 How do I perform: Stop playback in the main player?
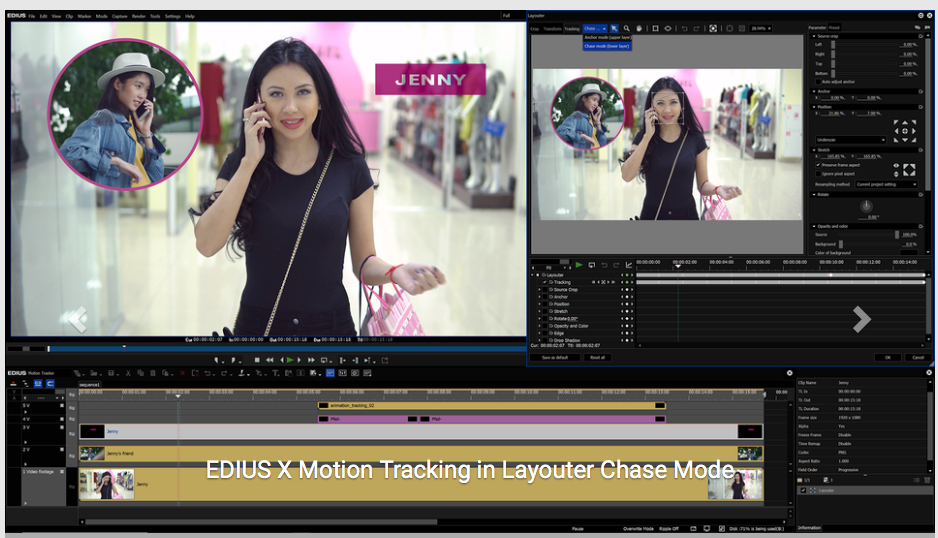click(257, 360)
